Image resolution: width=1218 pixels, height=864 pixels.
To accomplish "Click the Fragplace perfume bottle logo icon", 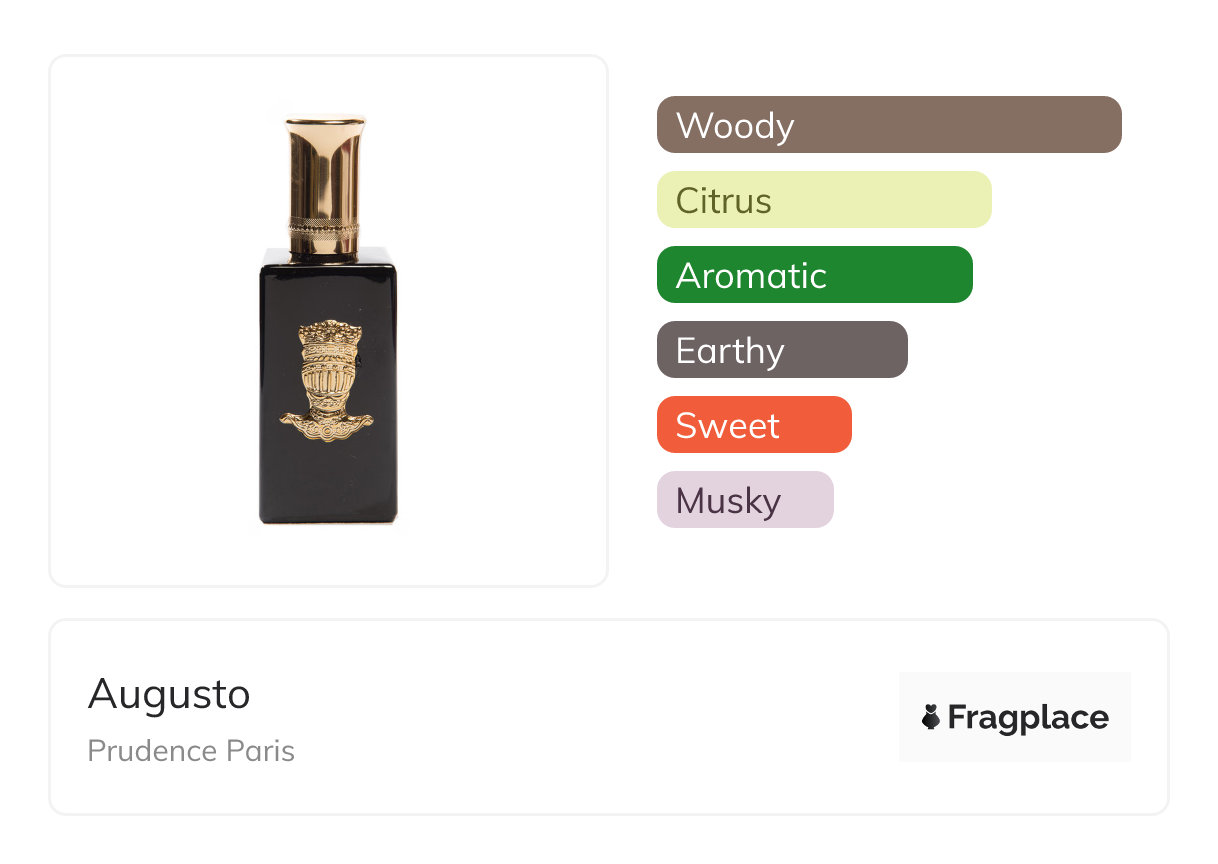I will click(x=931, y=717).
